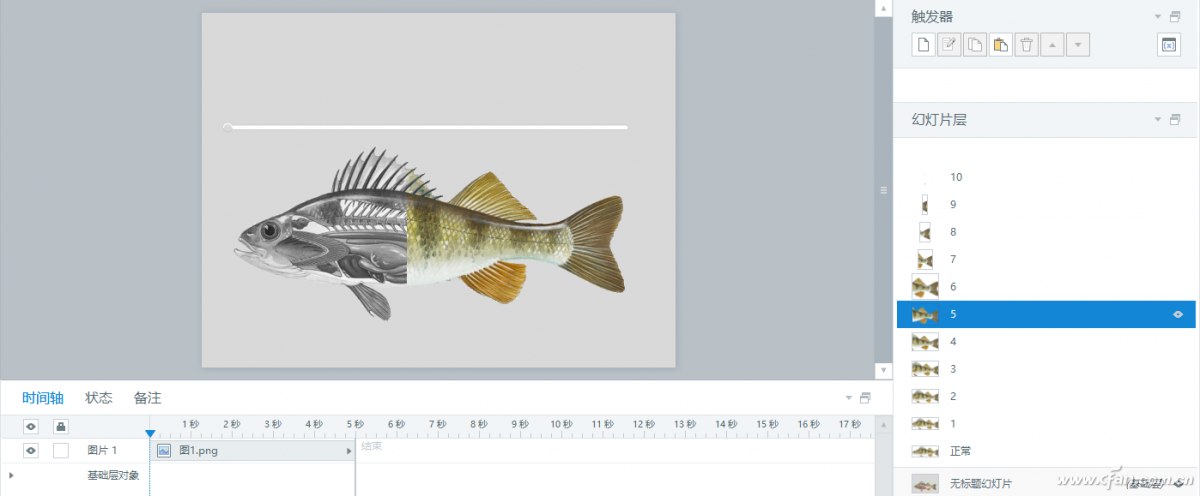Select the 正常 slide layer
Screen dimensions: 1200x496
tap(962, 451)
